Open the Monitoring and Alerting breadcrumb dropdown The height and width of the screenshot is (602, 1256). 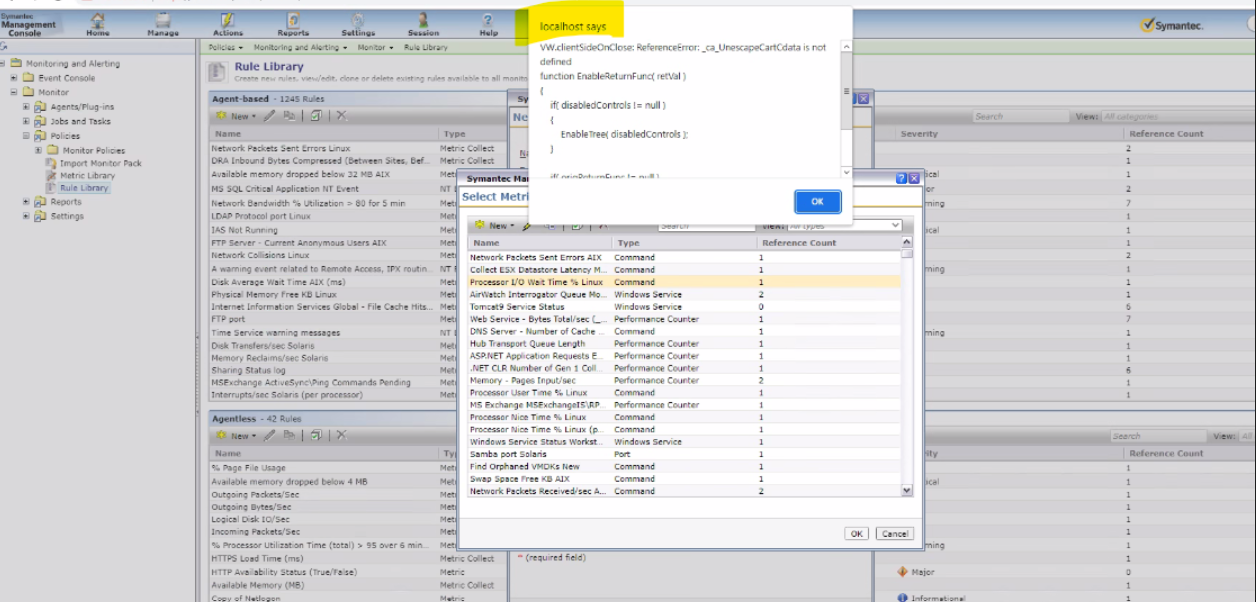pos(300,47)
